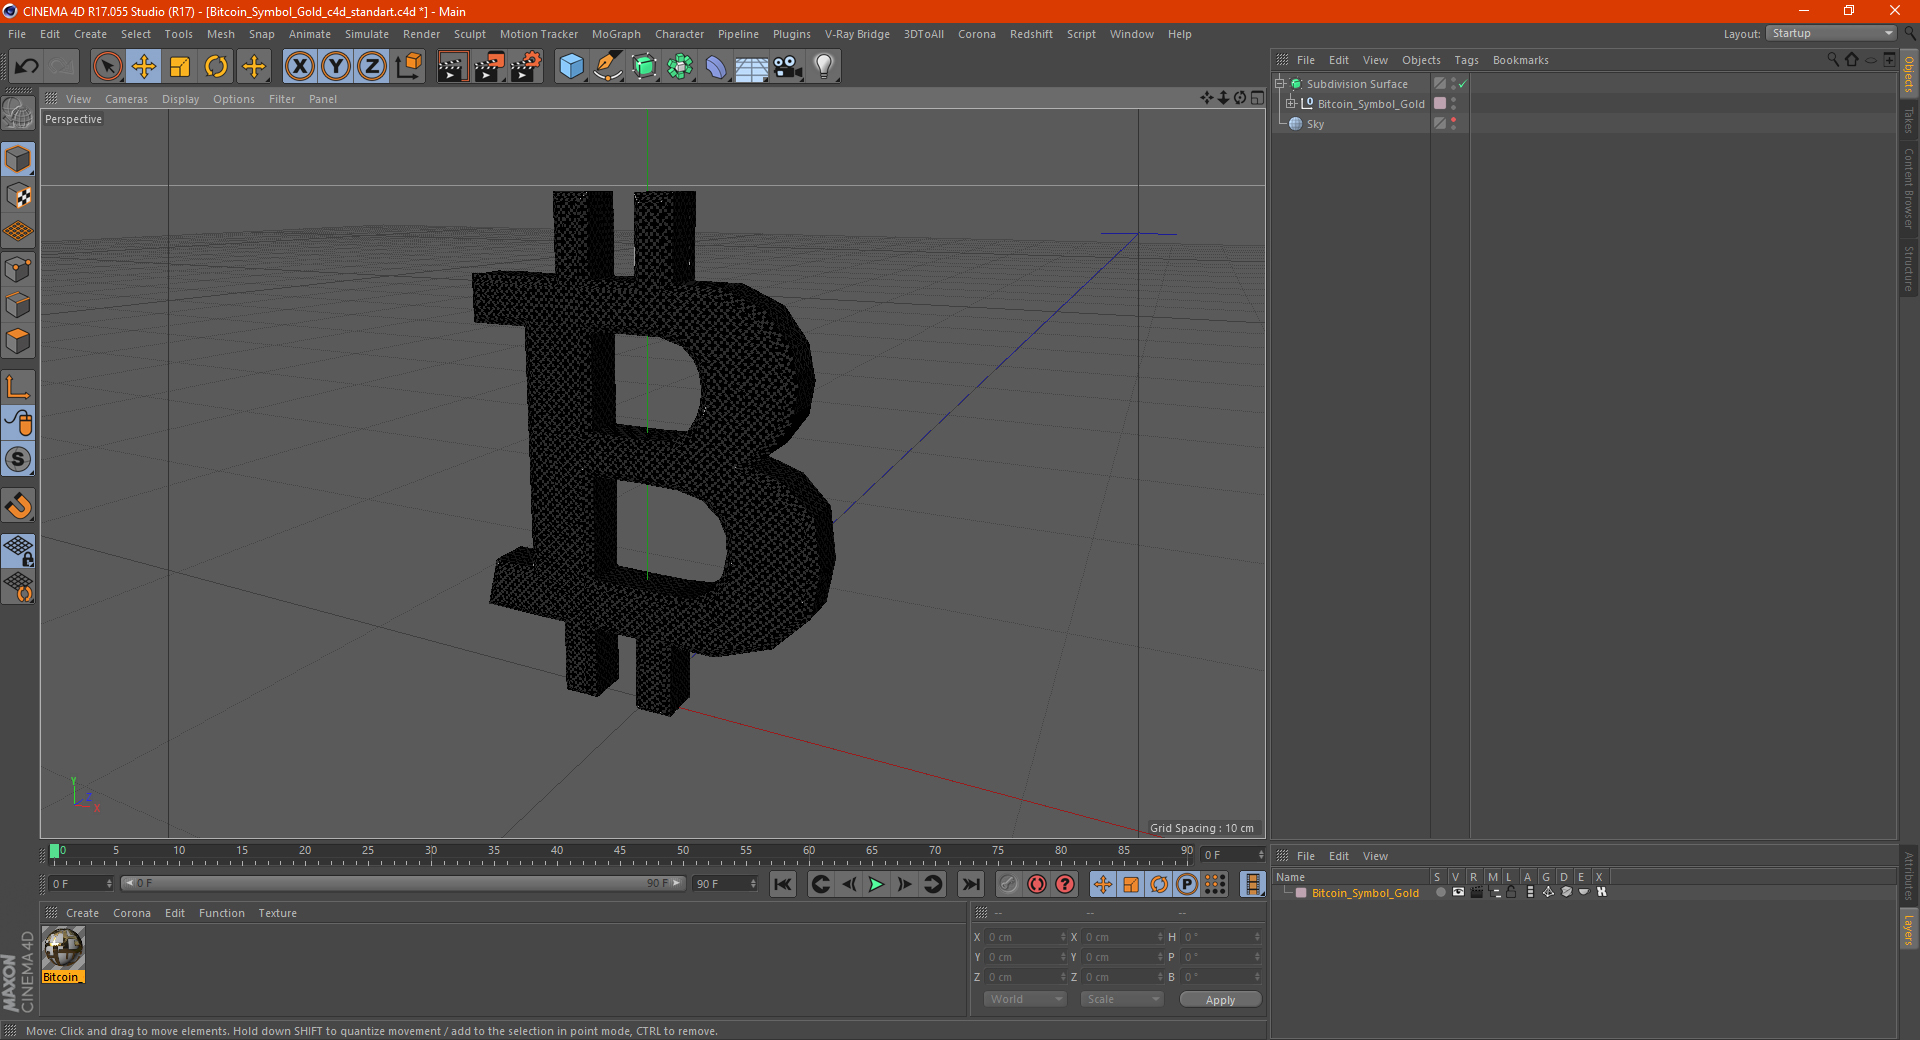
Task: Go to start of animation
Action: tap(783, 884)
